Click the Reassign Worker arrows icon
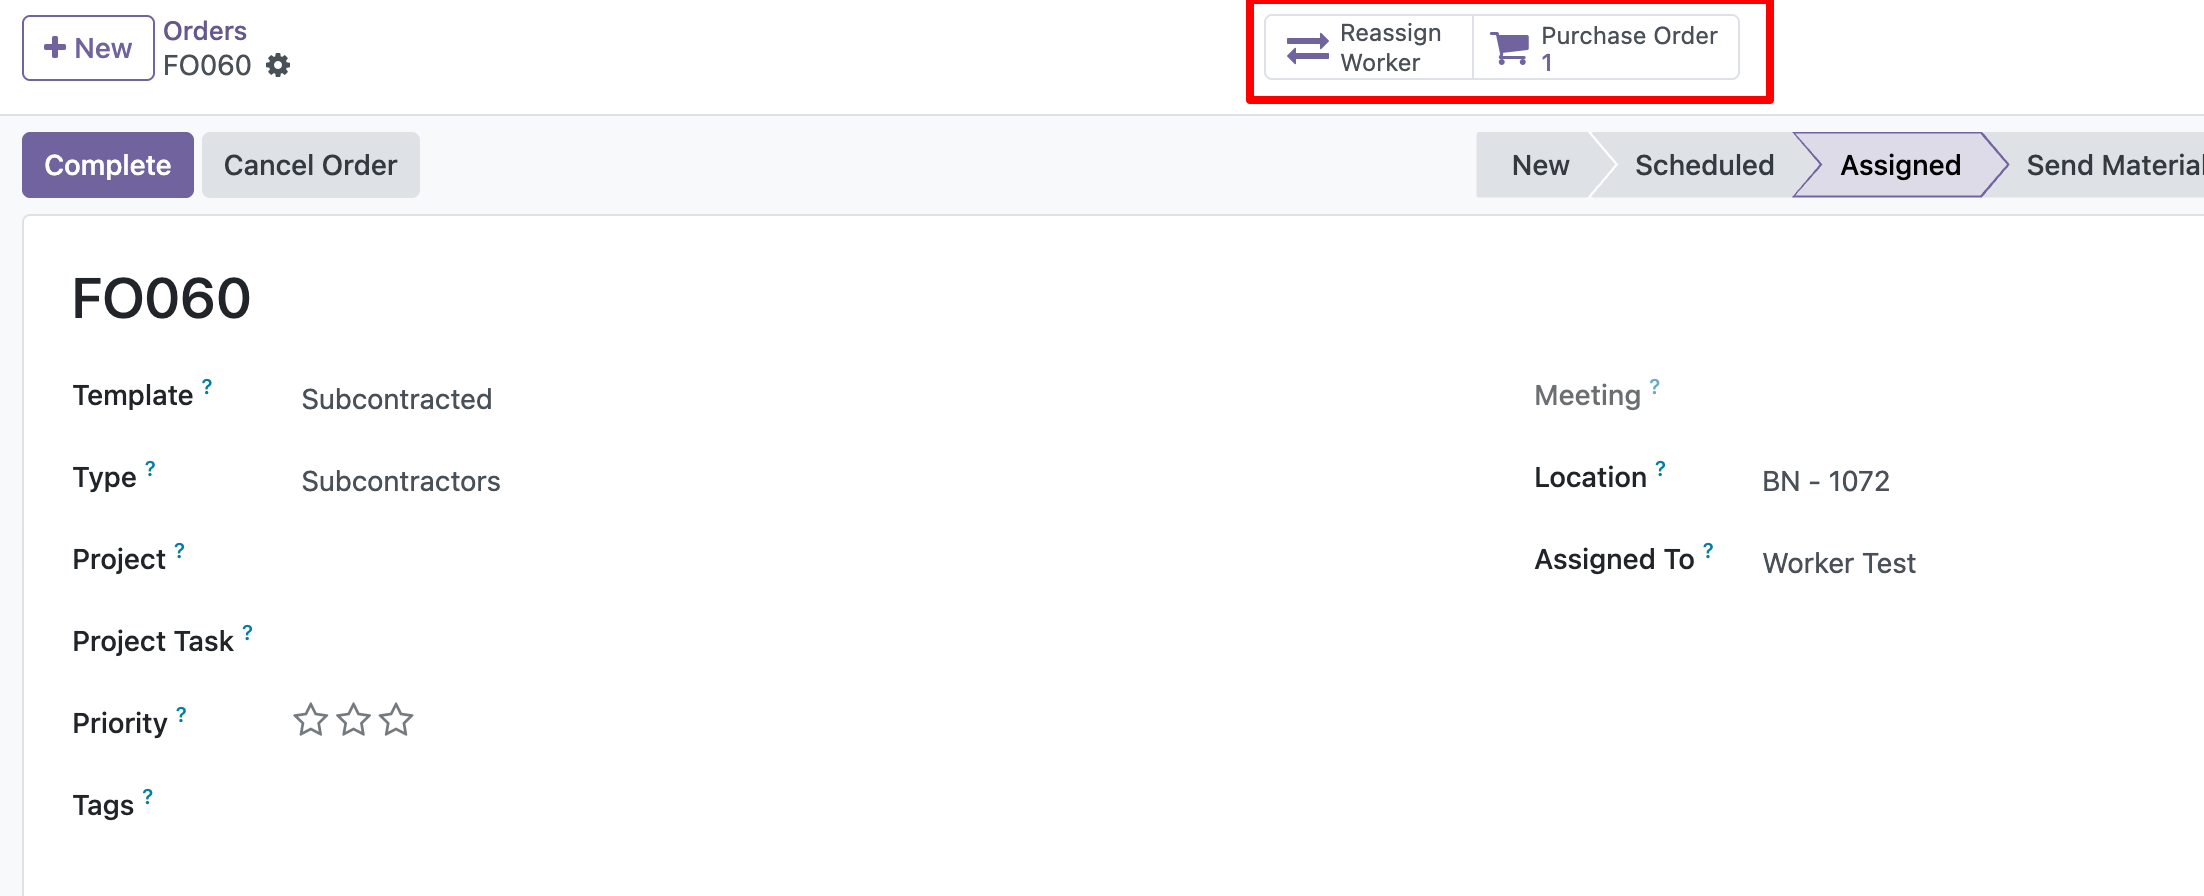 1307,48
